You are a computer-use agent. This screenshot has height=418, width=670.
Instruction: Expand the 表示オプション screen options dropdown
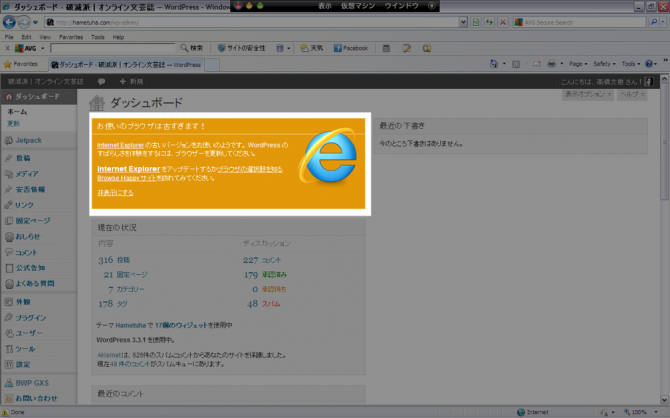[x=588, y=94]
